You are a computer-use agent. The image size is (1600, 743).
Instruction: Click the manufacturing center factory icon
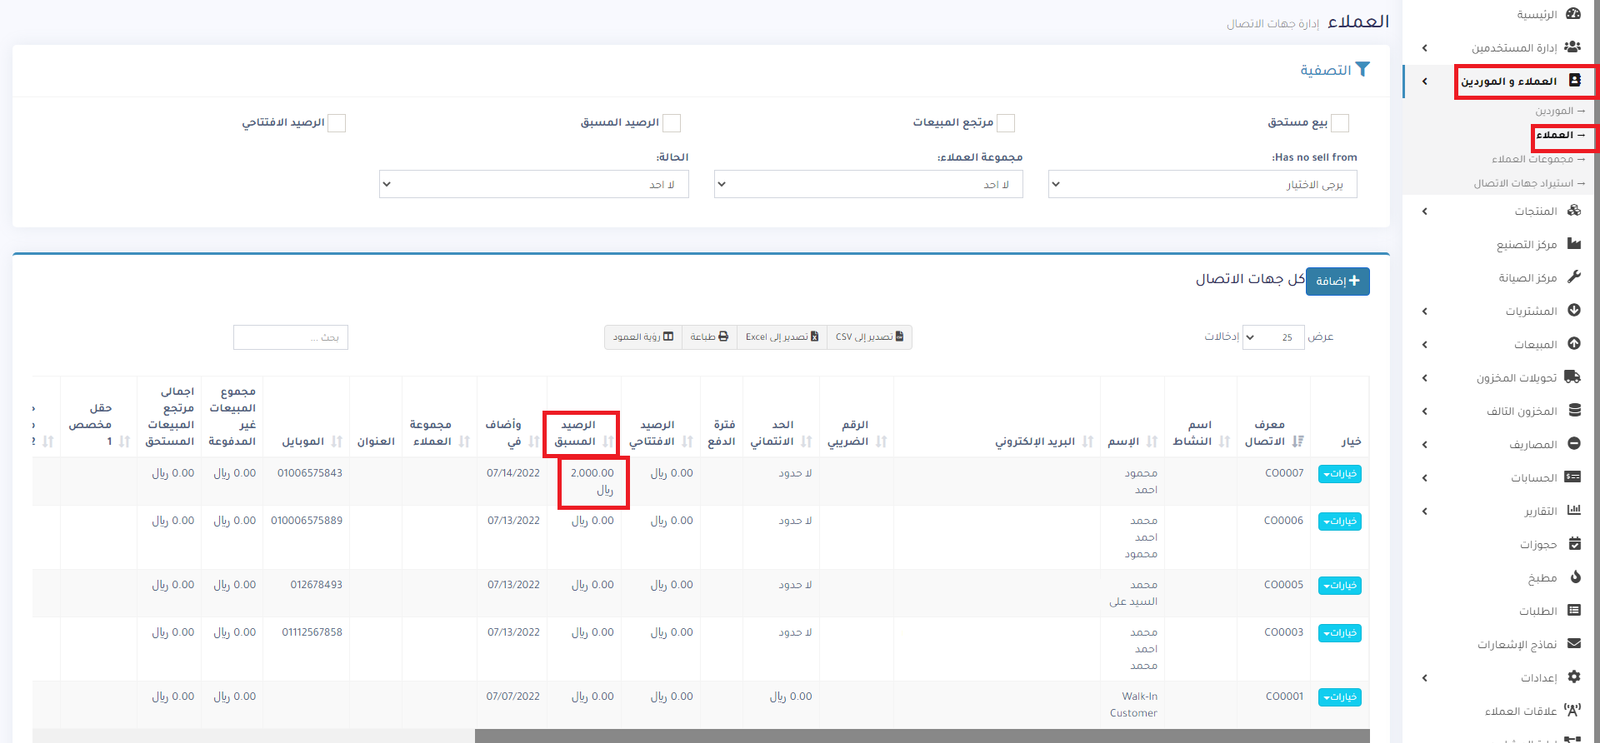coord(1574,244)
